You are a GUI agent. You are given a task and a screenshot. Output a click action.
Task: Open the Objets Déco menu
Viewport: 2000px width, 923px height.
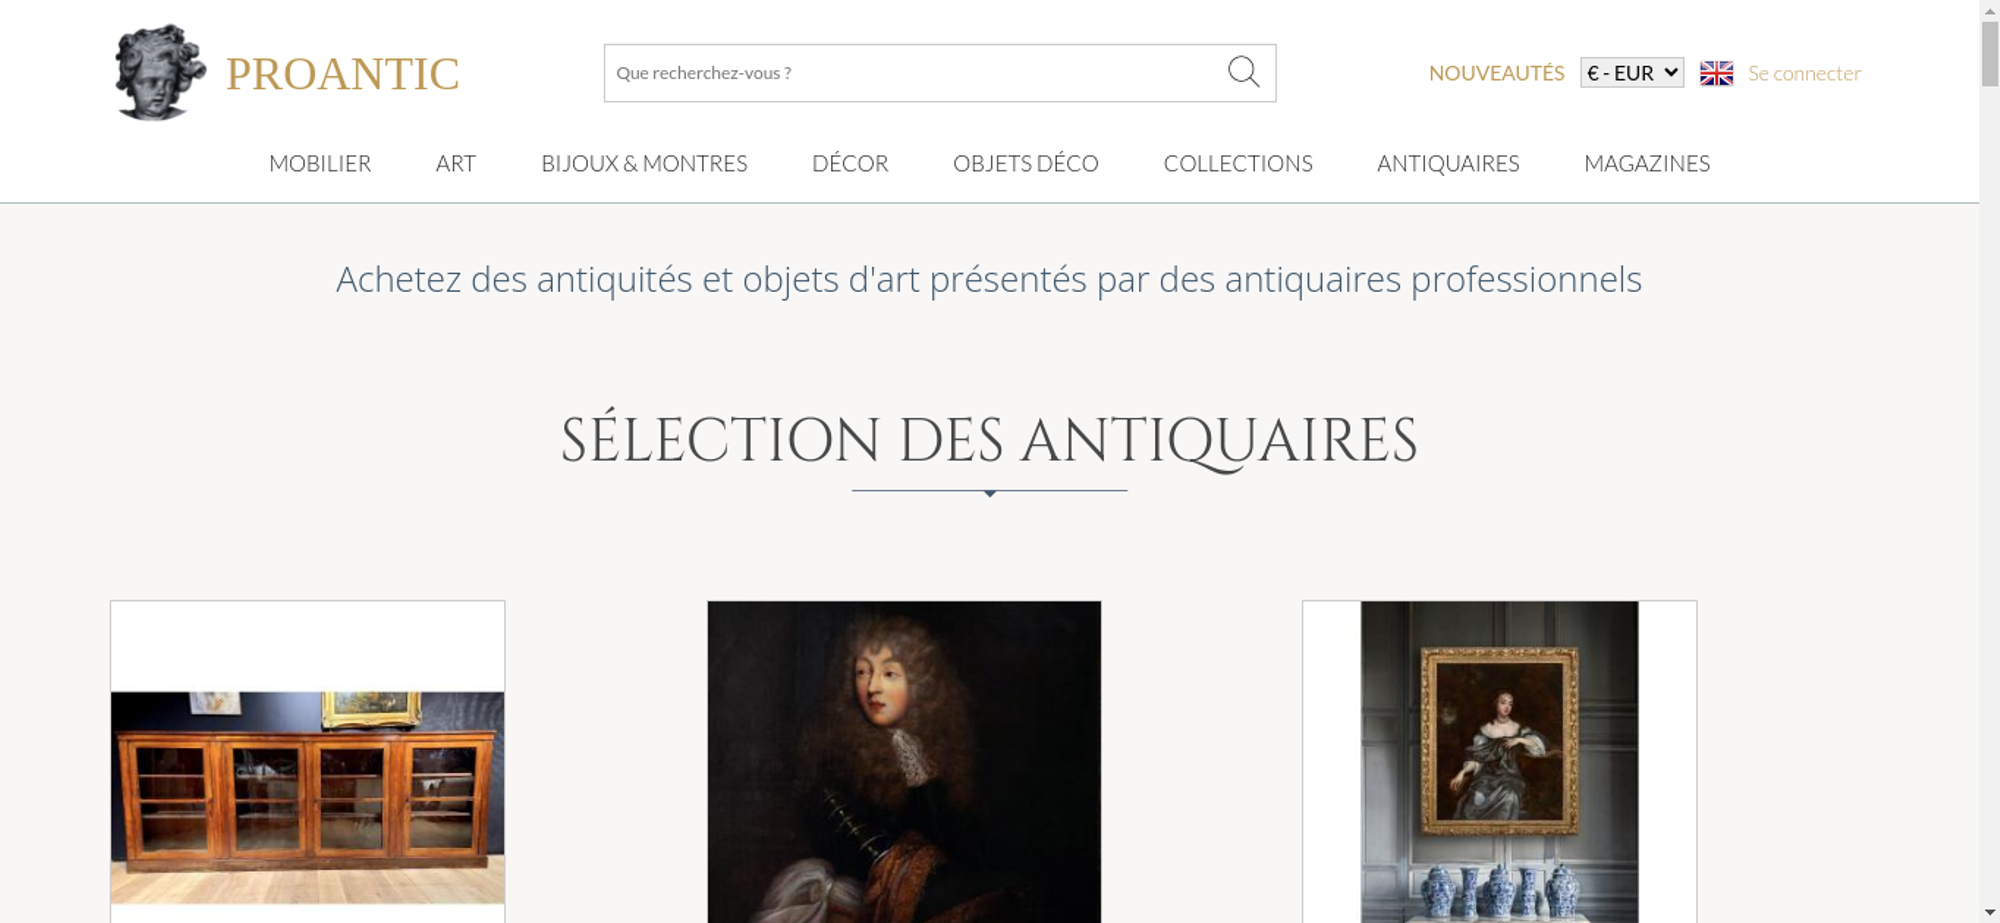coord(1026,163)
